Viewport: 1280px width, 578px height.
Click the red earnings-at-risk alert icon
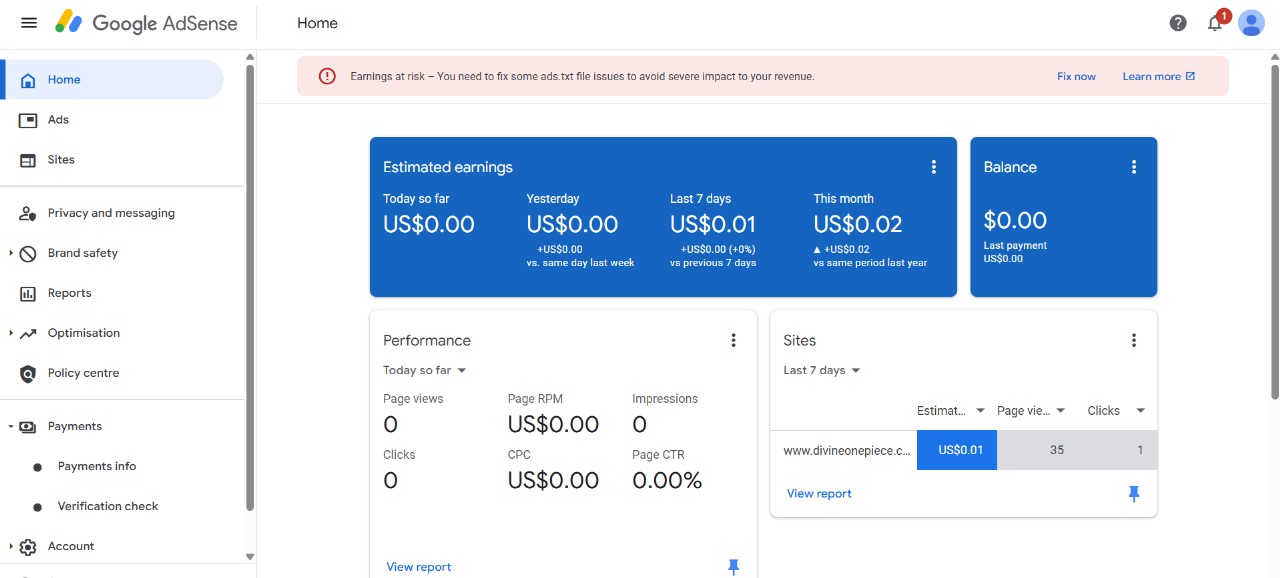(327, 76)
